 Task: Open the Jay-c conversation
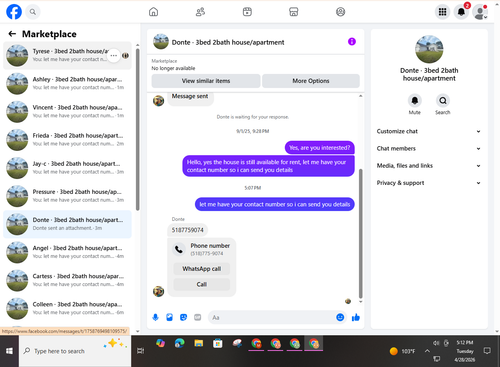pos(67,168)
